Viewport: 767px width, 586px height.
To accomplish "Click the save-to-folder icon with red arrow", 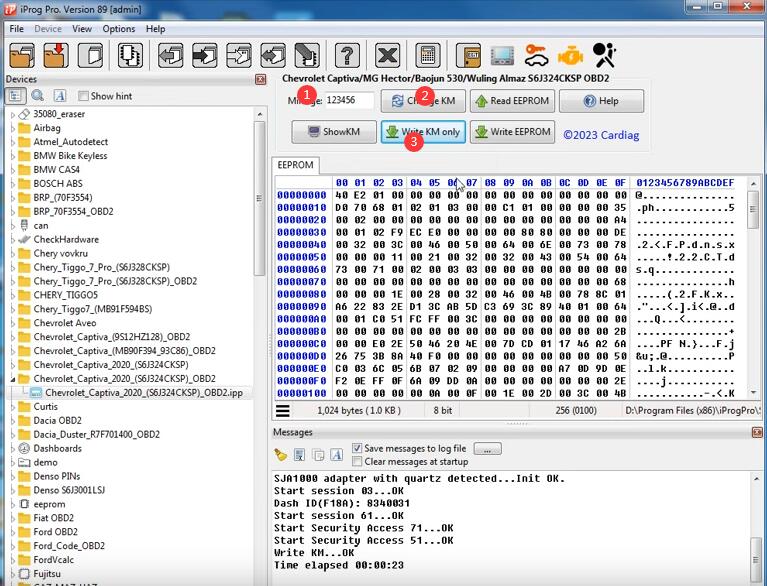I will pos(55,55).
